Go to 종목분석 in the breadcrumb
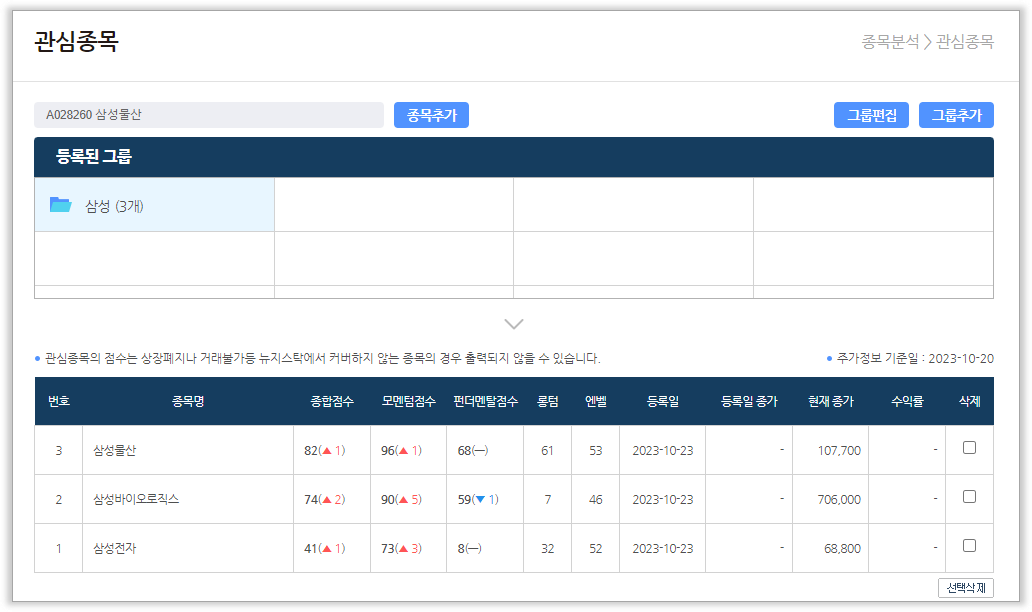The height and width of the screenshot is (612, 1032). 889,42
